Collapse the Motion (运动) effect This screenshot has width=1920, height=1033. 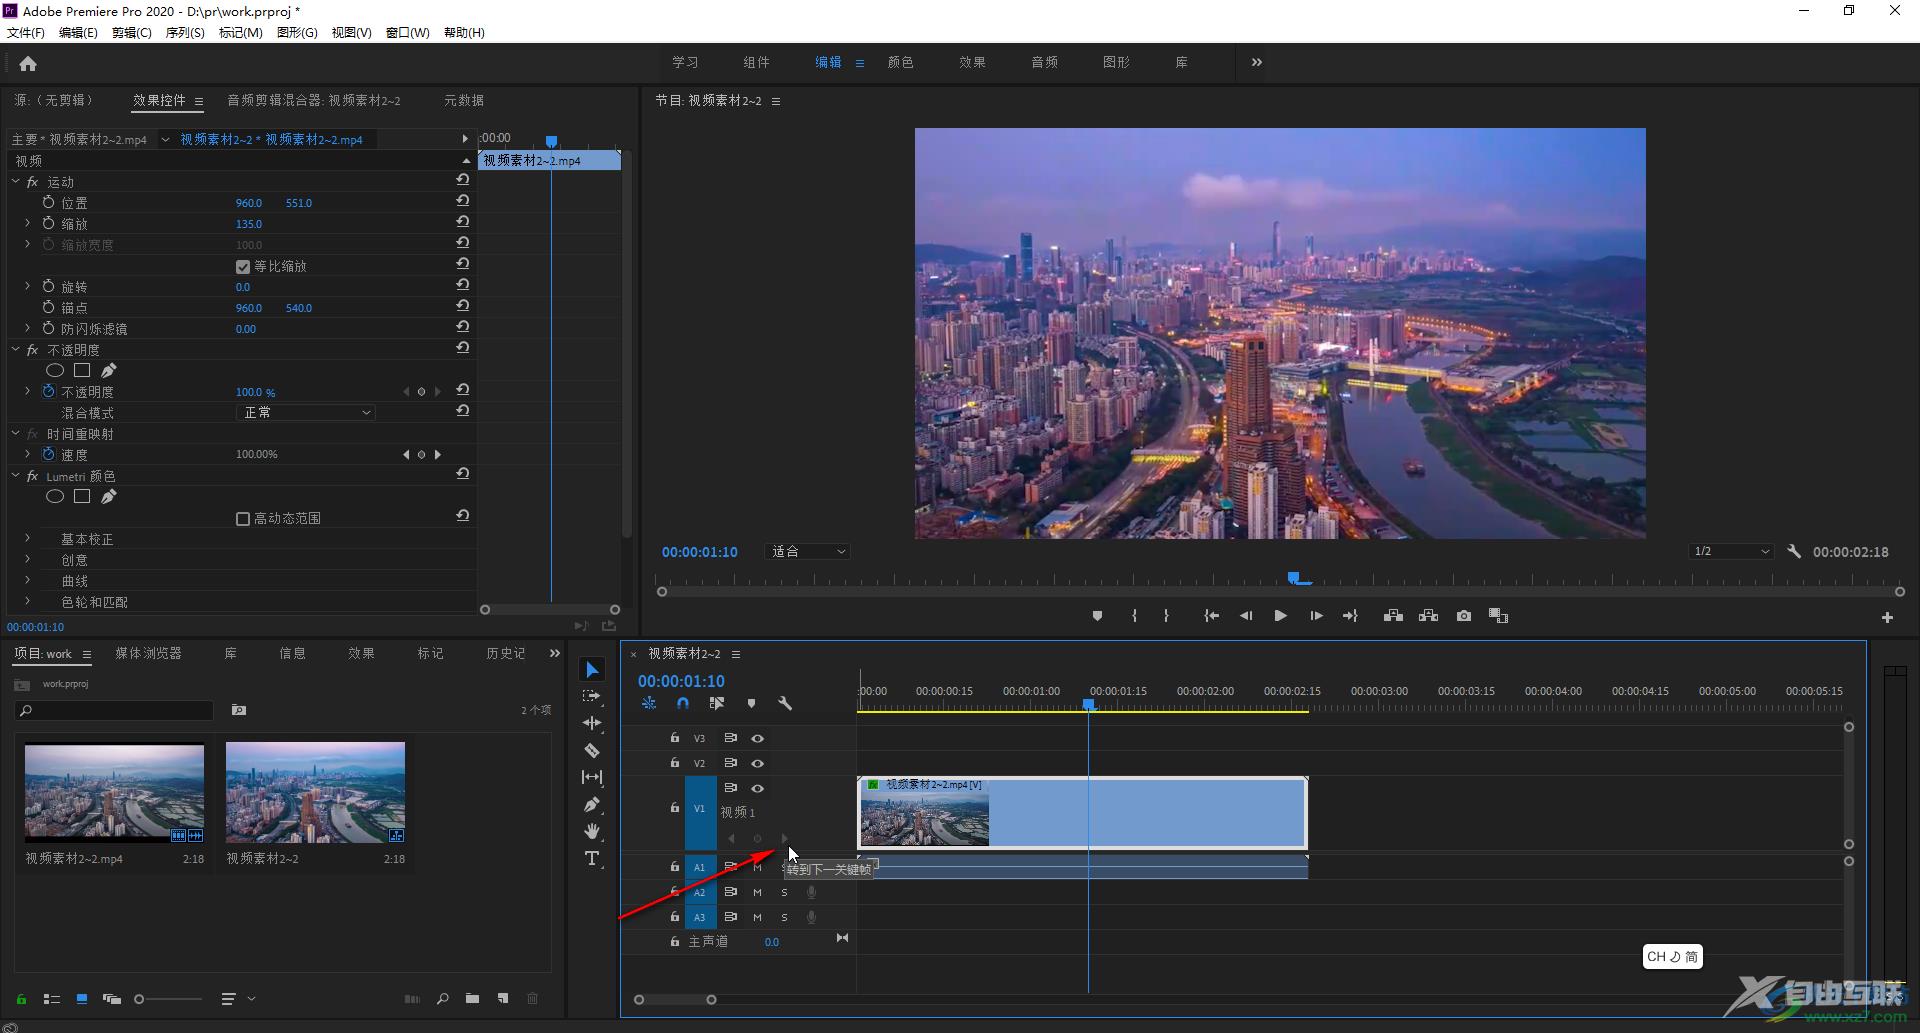point(15,181)
